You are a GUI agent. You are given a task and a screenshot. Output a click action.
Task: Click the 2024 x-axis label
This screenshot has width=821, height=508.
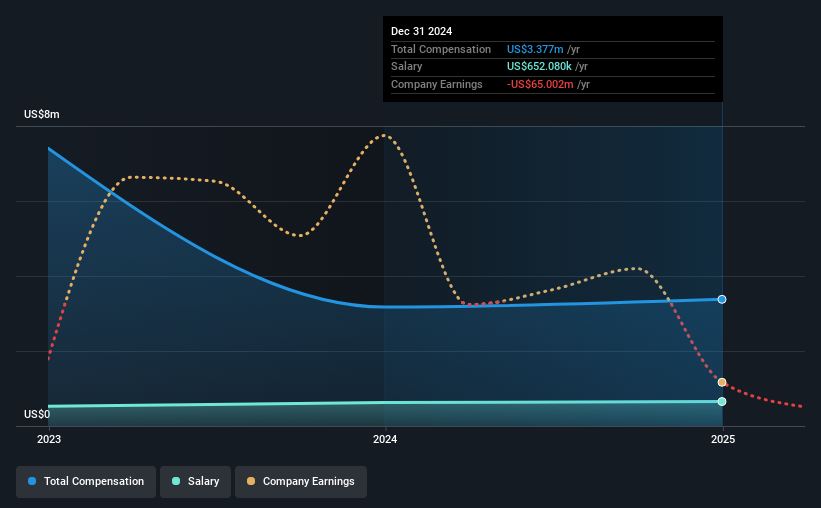point(385,439)
